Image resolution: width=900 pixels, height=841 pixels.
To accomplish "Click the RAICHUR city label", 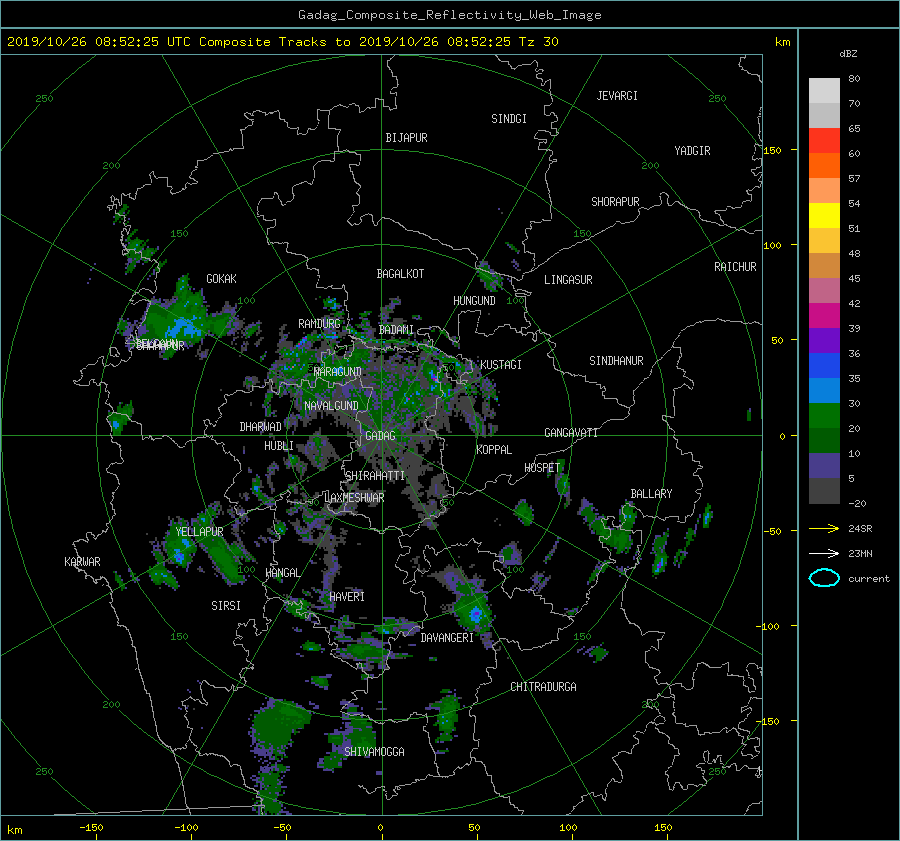I will (x=735, y=267).
